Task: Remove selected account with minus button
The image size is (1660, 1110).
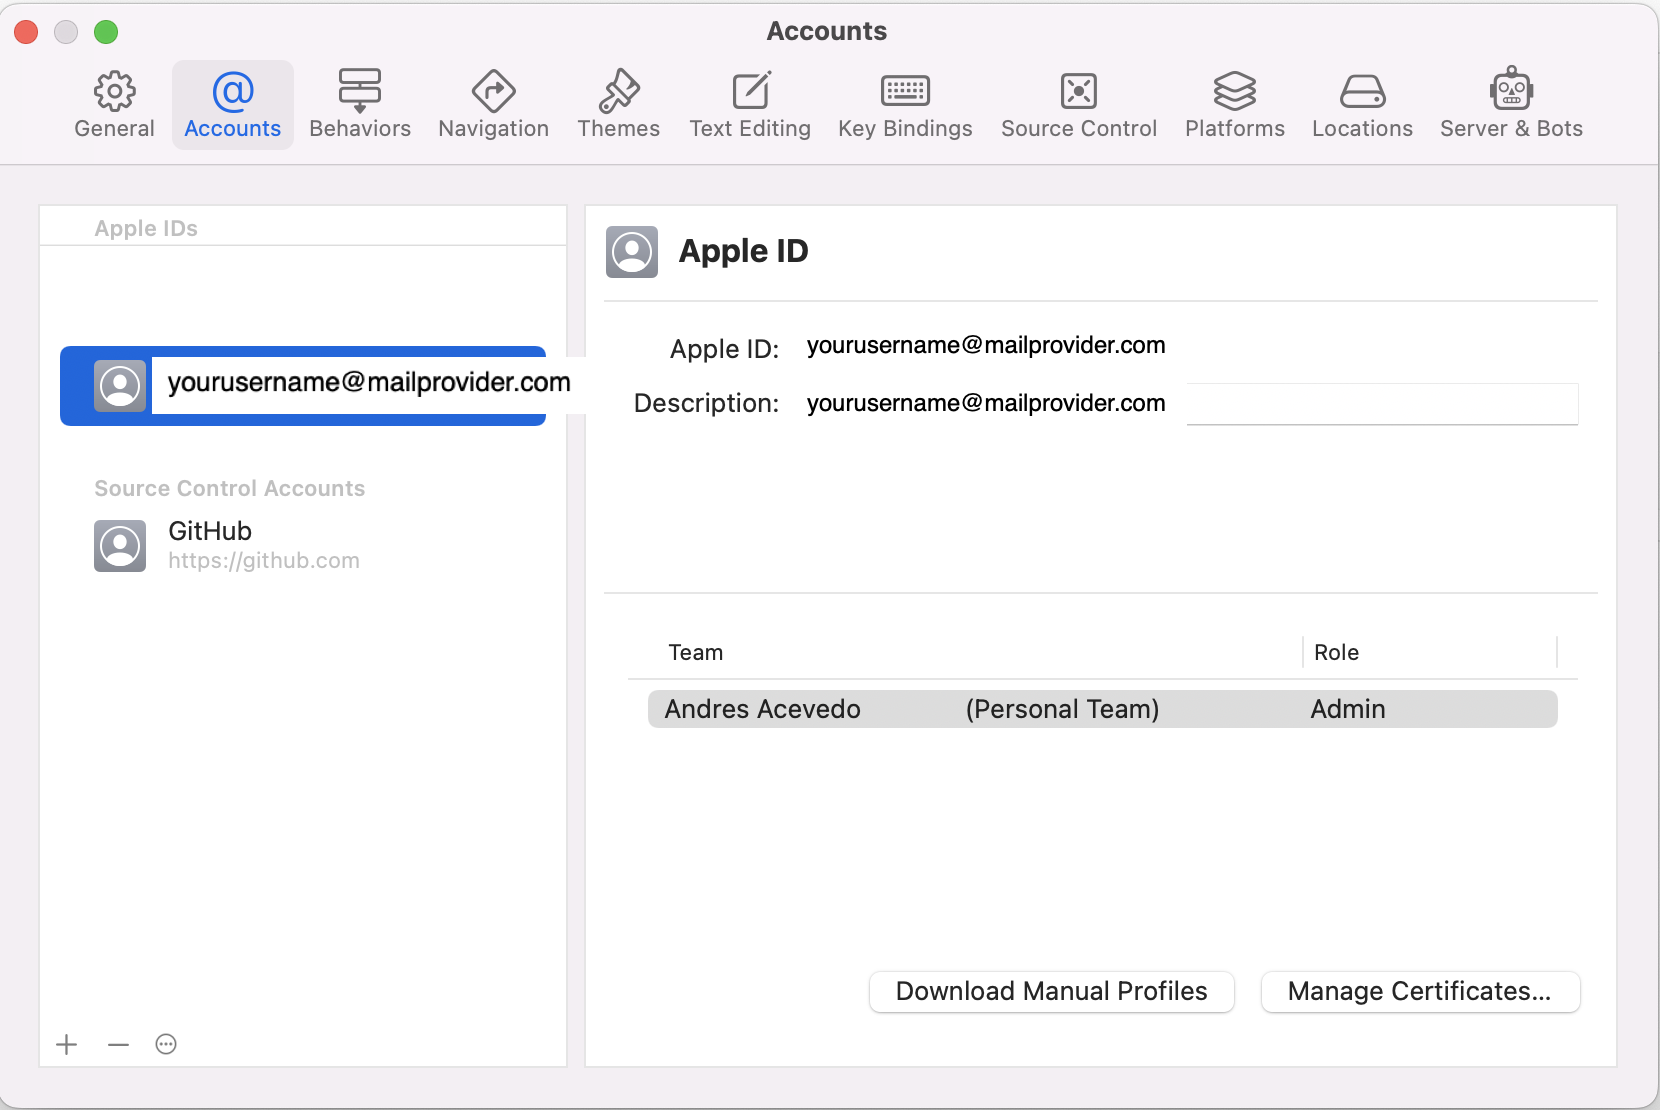Action: pos(118,1045)
